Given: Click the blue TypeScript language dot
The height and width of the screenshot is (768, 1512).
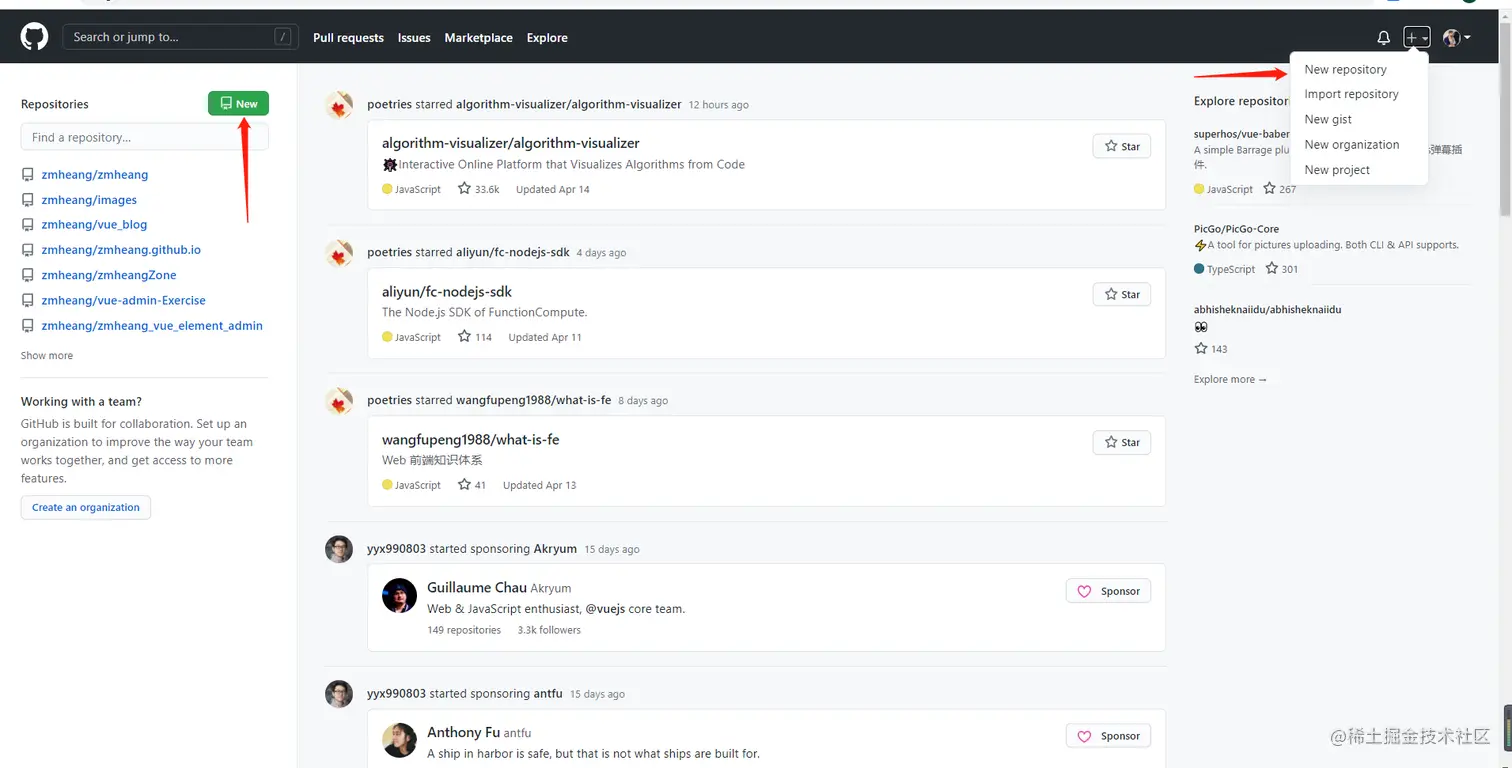Looking at the screenshot, I should (x=1199, y=268).
